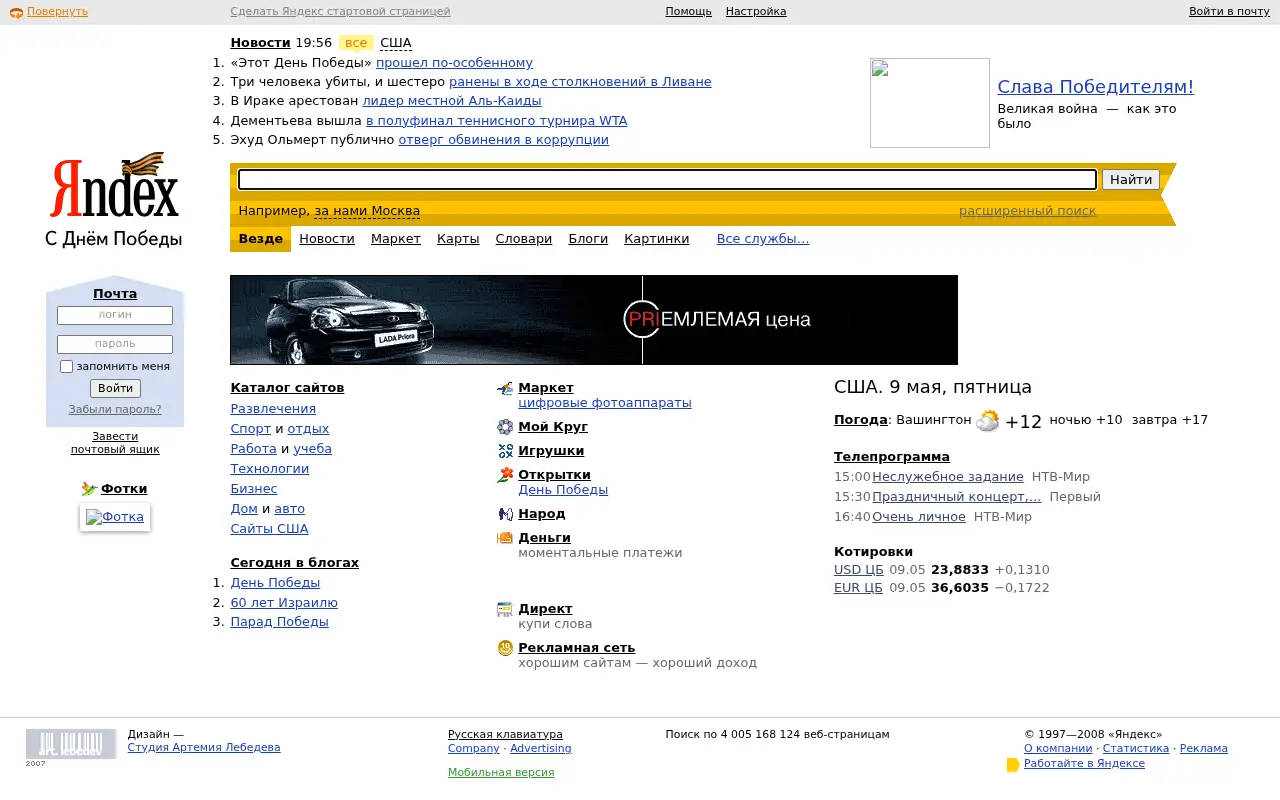
Task: Click the Повернуть icon in top bar
Action: pos(16,12)
